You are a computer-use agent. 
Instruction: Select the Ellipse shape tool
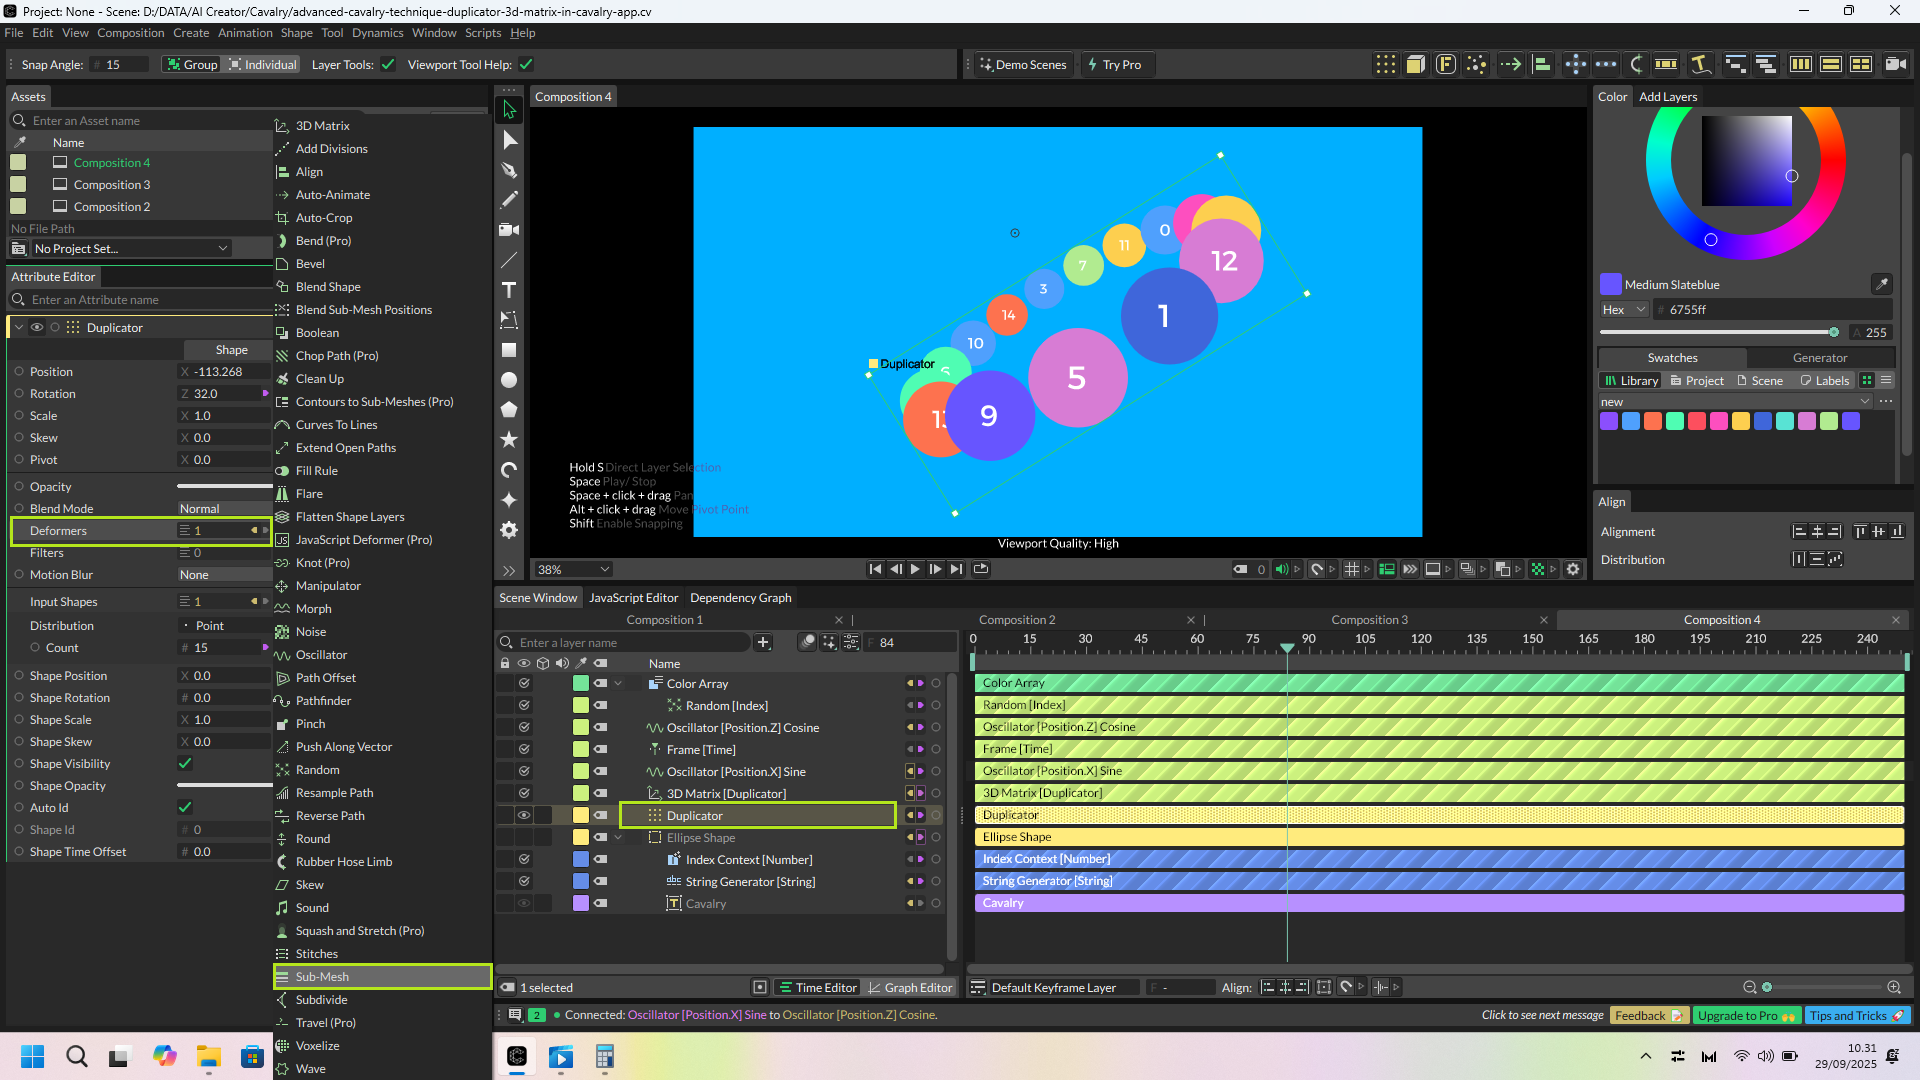(509, 380)
